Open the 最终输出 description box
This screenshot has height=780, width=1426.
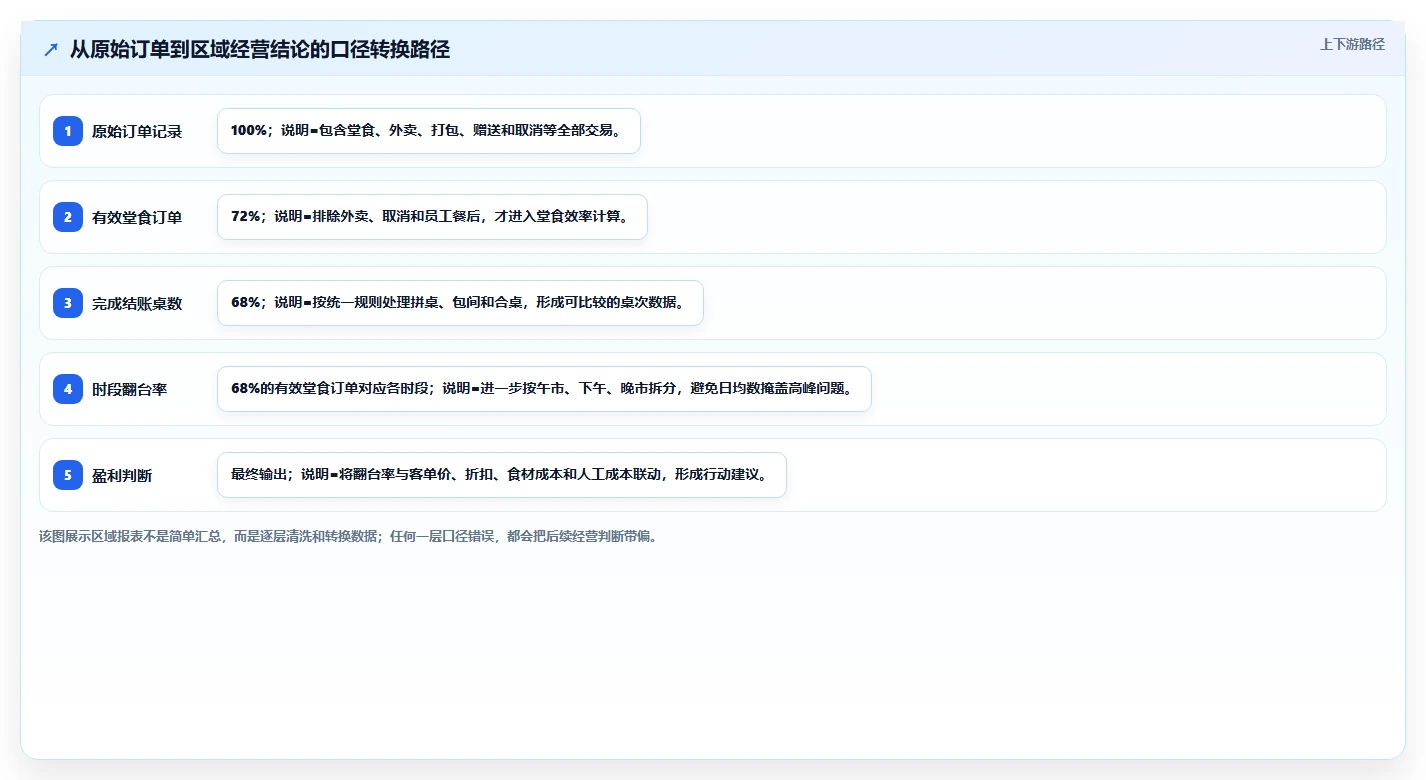pyautogui.click(x=502, y=475)
